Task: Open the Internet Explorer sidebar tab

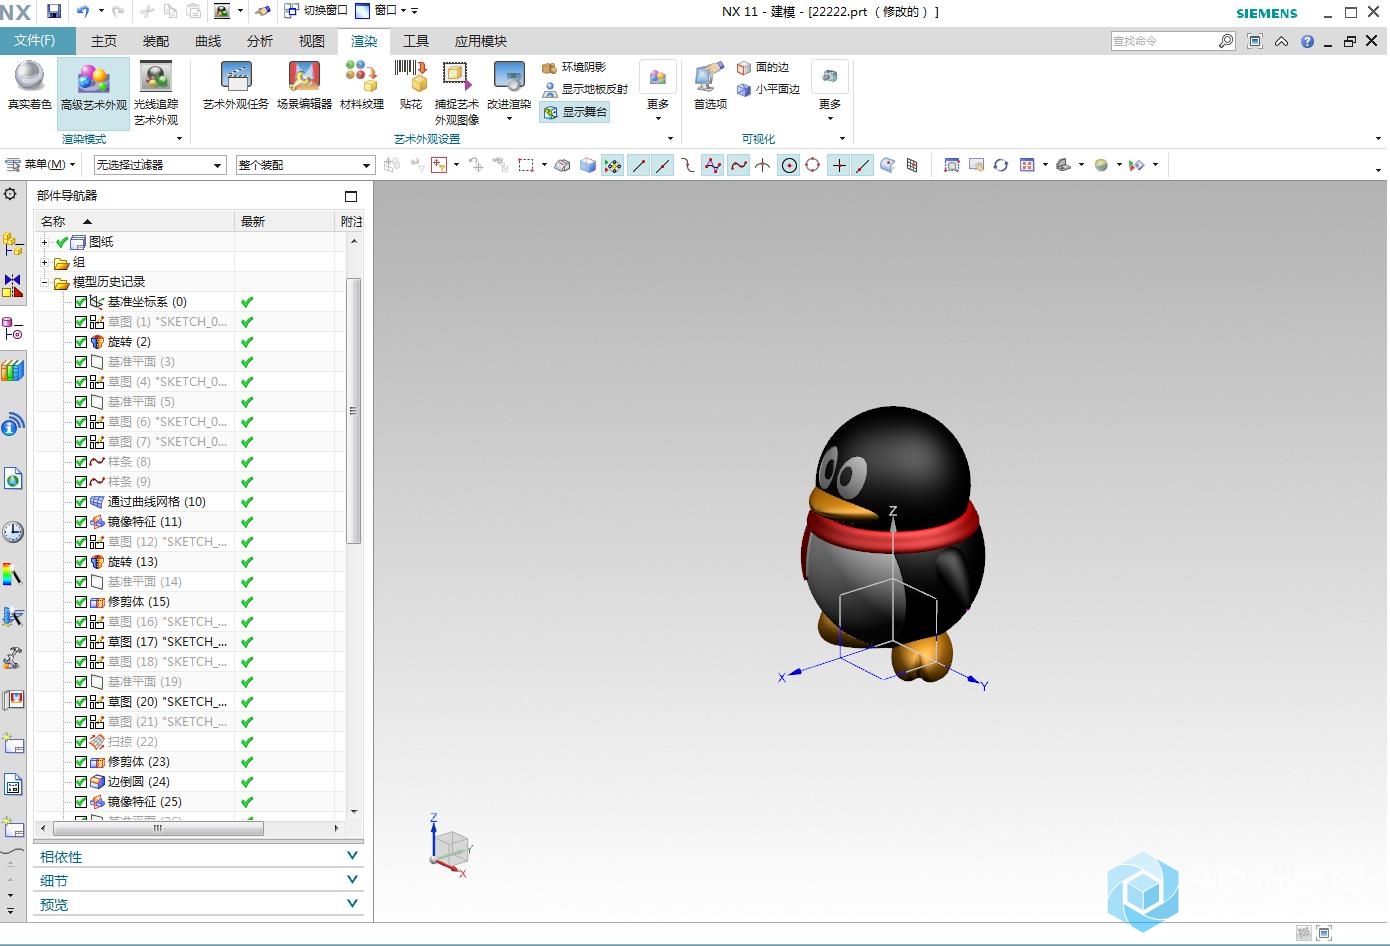Action: tap(12, 479)
